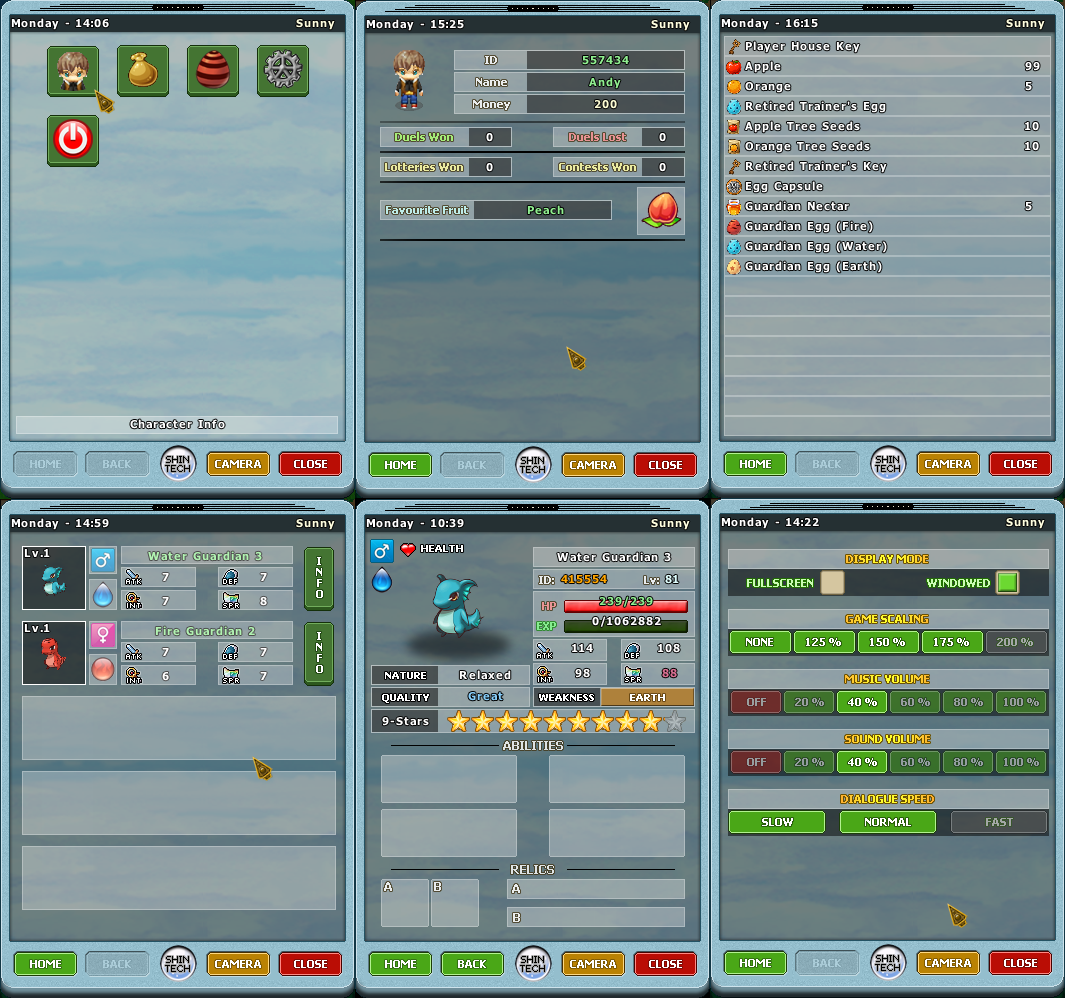Set game scaling to 150 %
This screenshot has height=998, width=1065.
887,642
